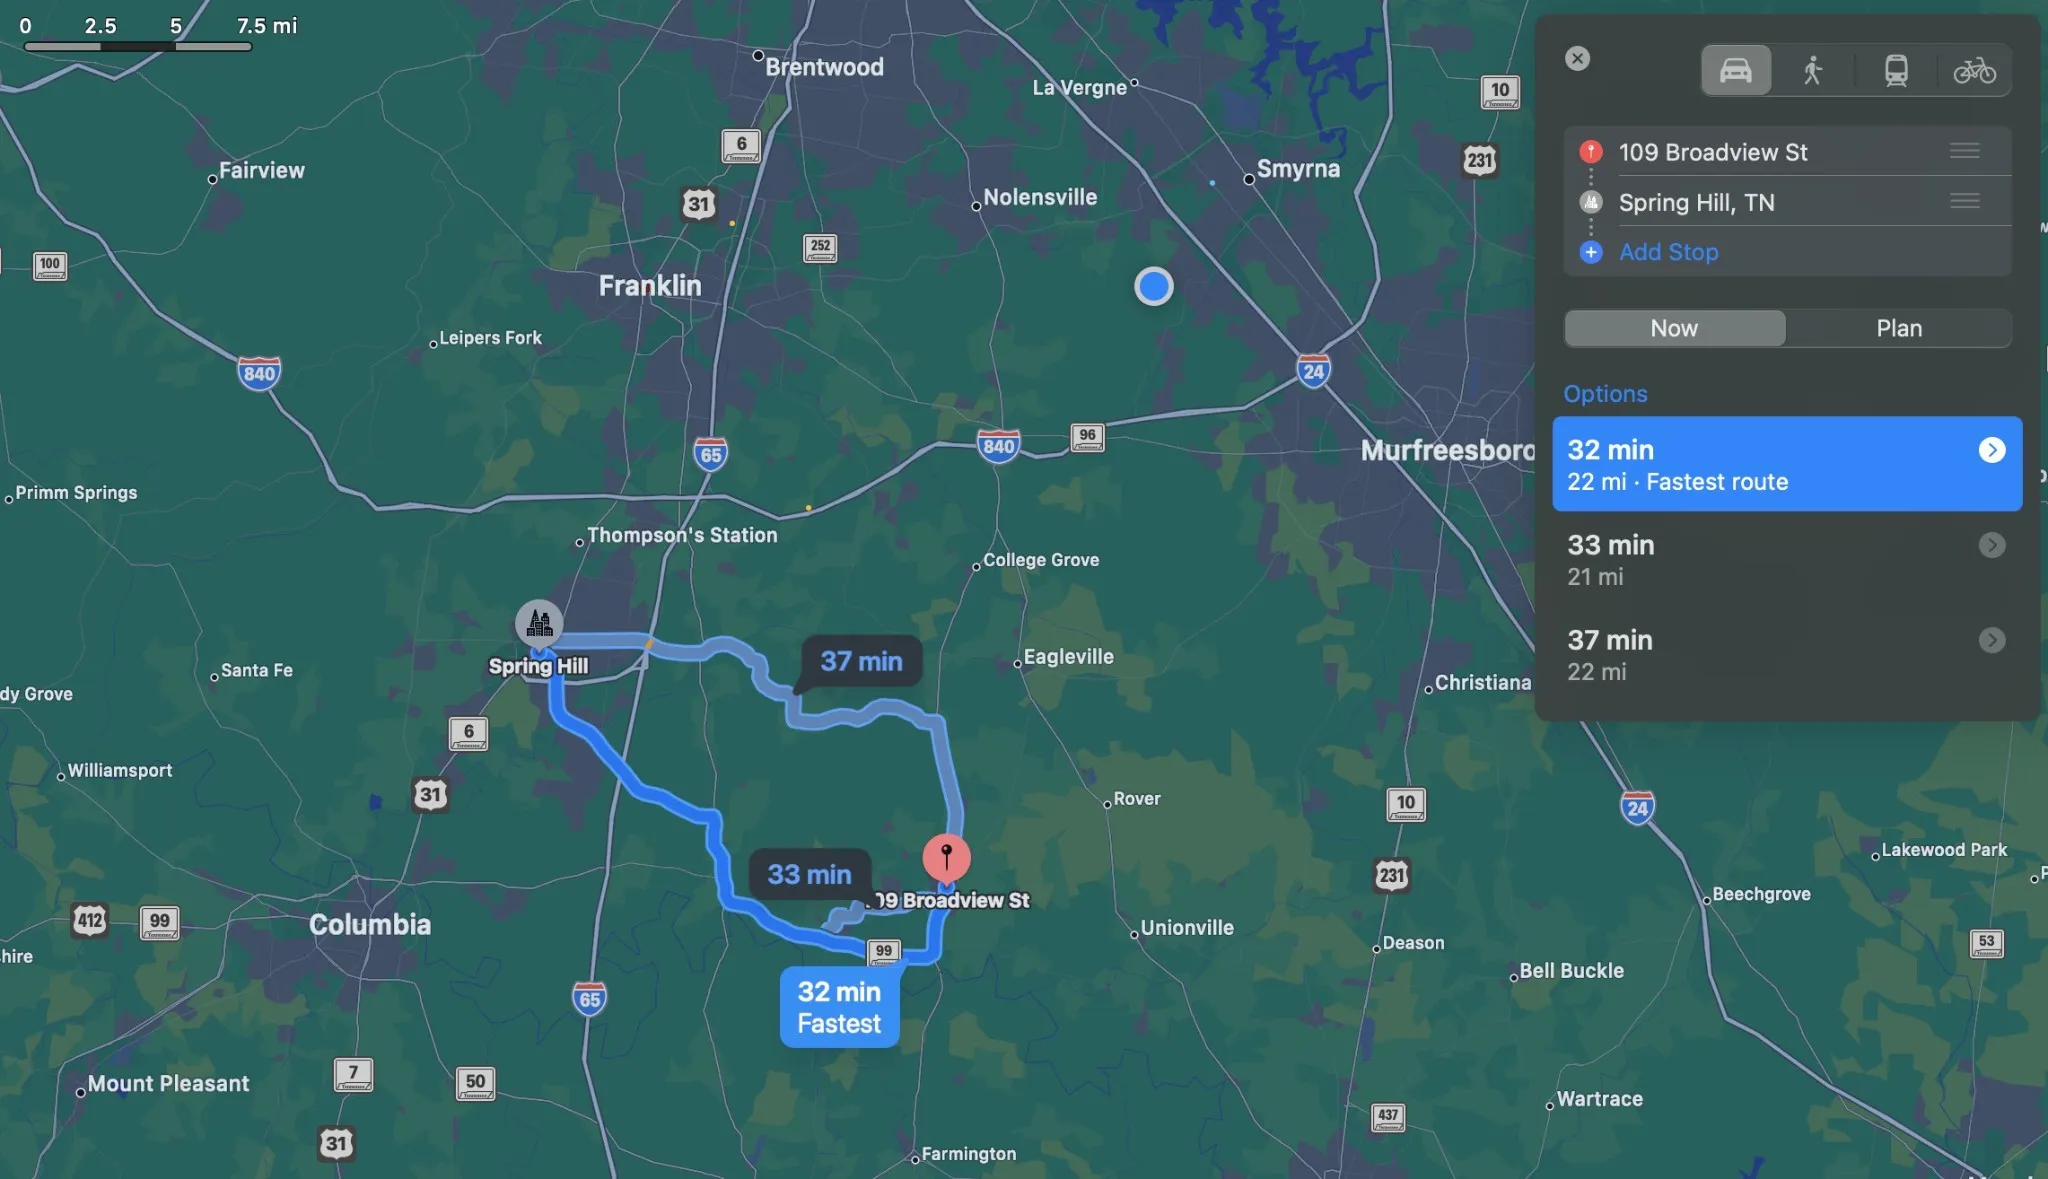
Task: Click the red pin at 109 Broadview St
Action: [946, 857]
